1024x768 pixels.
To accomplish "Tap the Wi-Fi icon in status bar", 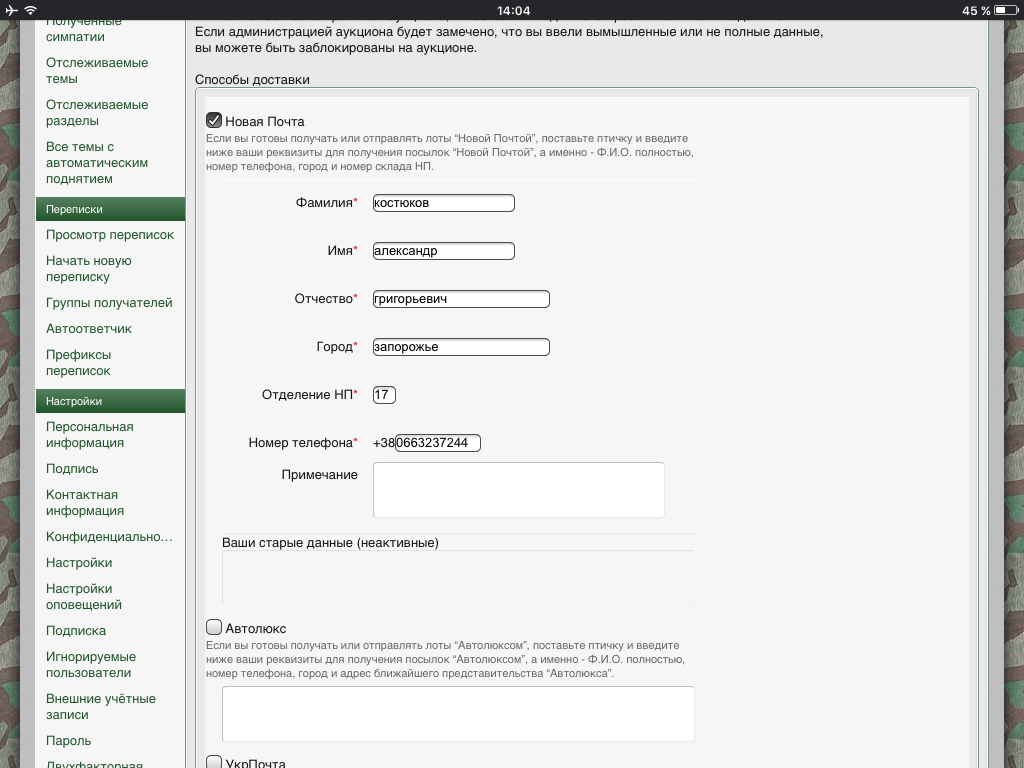I will (x=31, y=10).
